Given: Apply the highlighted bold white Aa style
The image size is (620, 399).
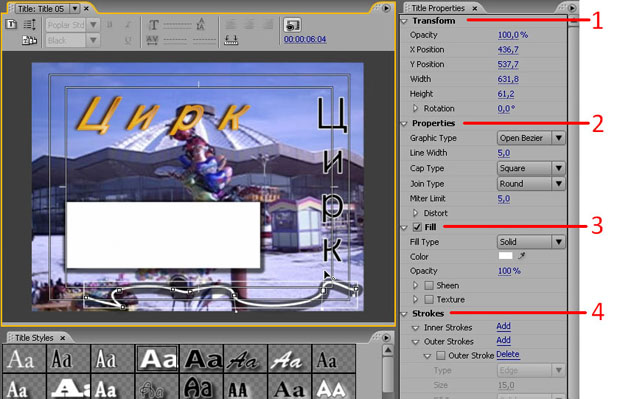Looking at the screenshot, I should [x=157, y=359].
